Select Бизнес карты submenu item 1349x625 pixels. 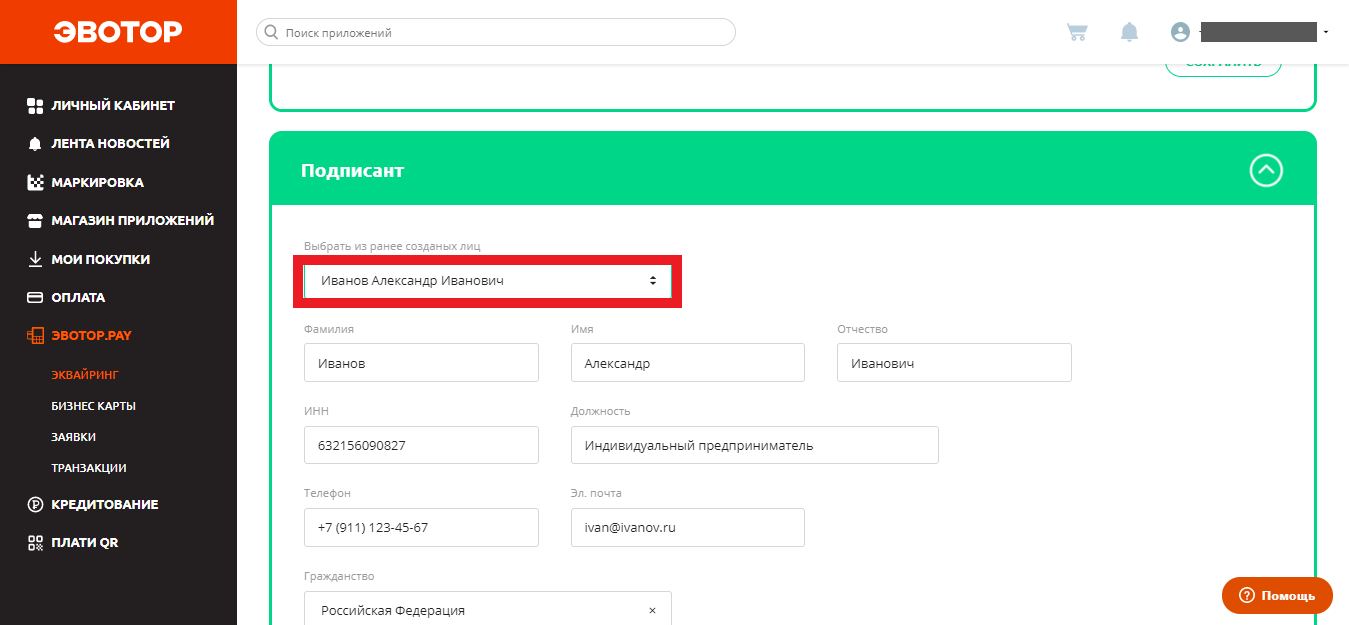coord(94,406)
